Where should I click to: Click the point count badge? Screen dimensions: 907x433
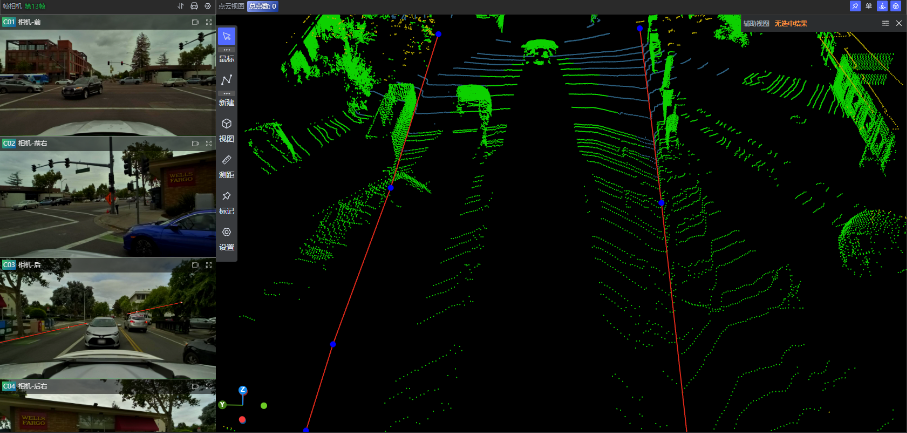263,6
